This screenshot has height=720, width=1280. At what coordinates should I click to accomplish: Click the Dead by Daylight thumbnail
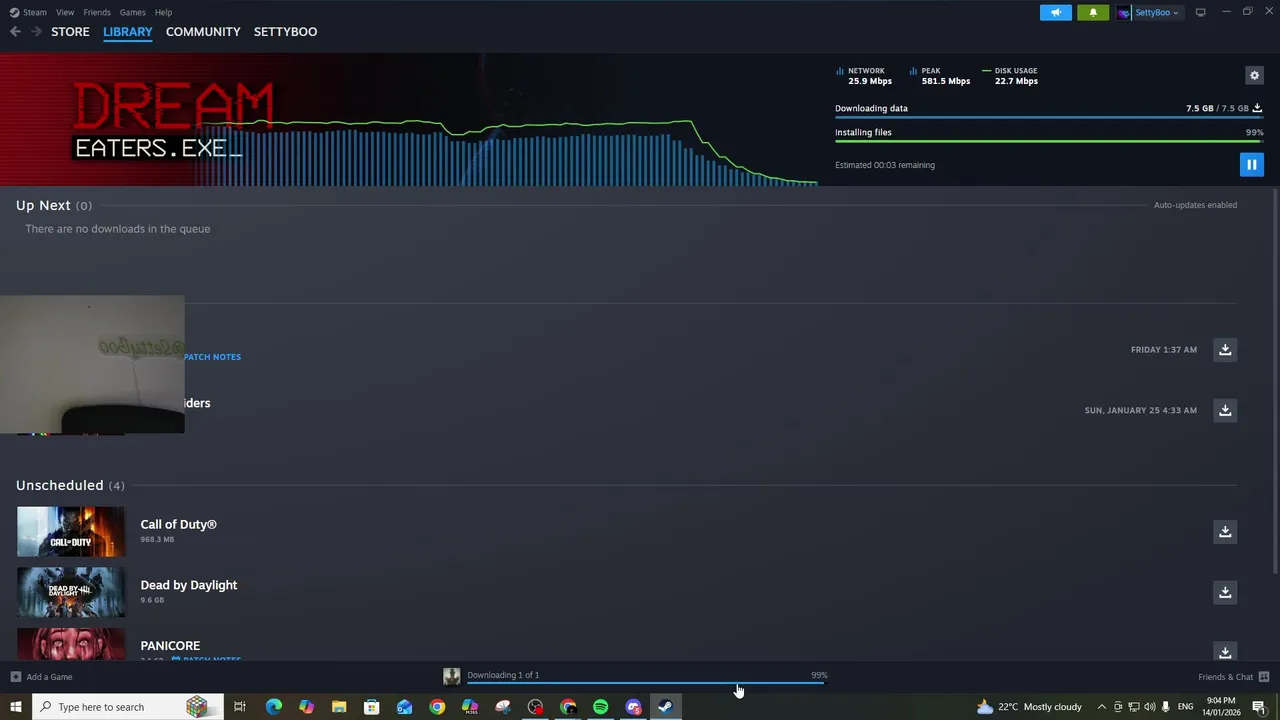[x=71, y=592]
